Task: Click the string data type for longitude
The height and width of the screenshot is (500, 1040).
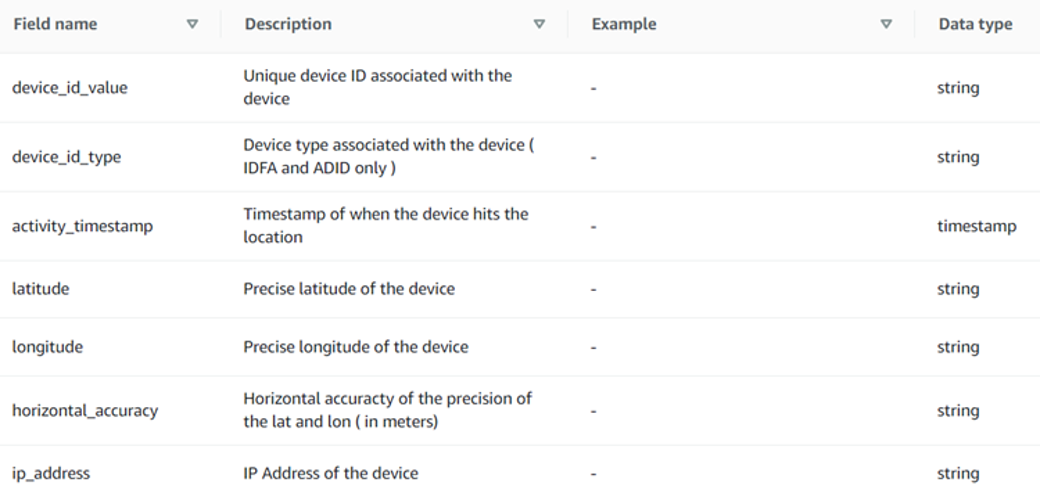Action: [958, 347]
